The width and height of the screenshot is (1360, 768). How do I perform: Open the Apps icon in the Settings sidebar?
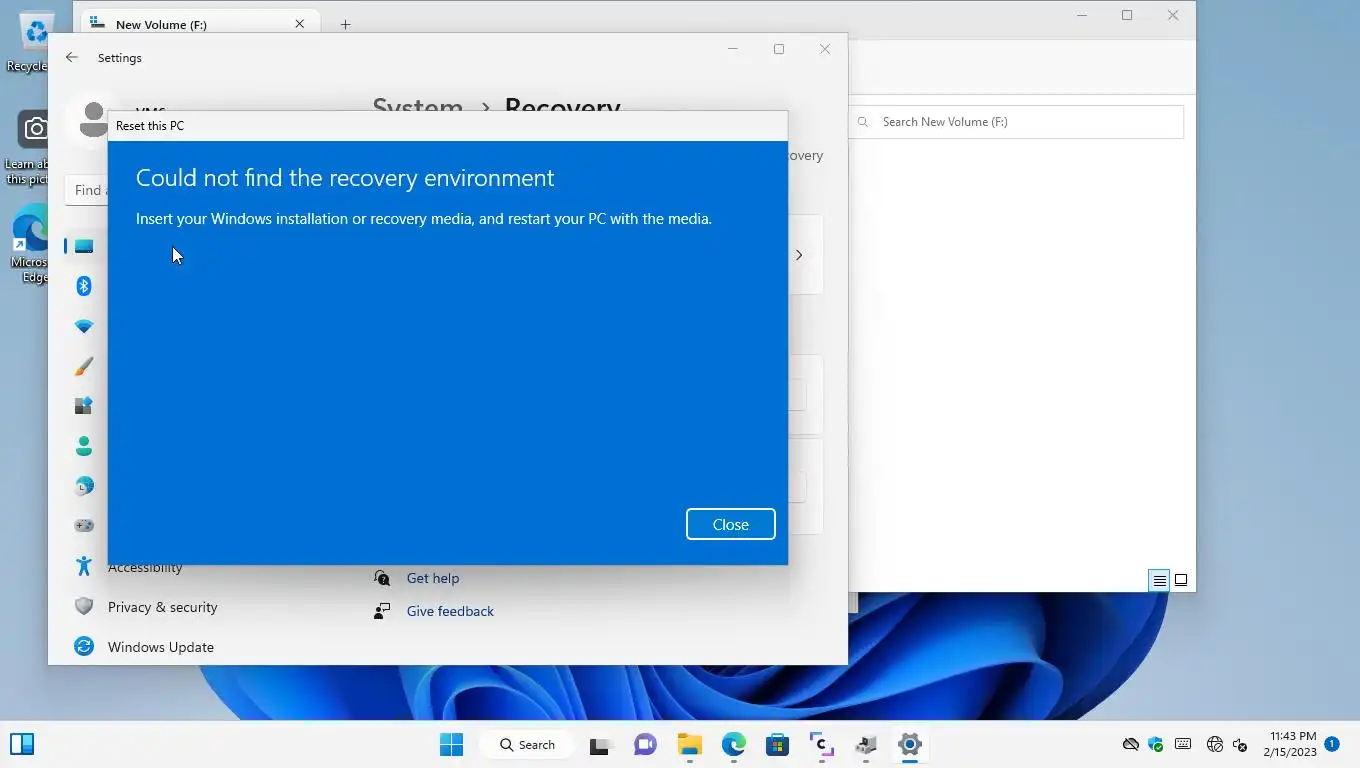coord(84,406)
